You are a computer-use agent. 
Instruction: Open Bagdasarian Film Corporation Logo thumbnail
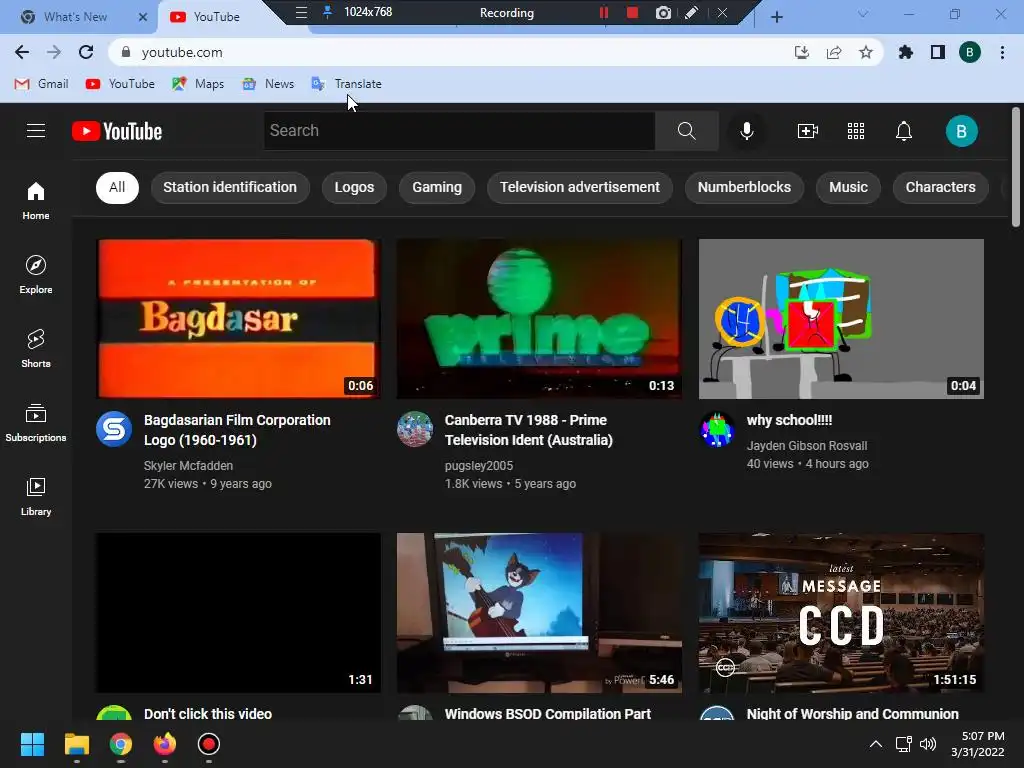tap(238, 319)
